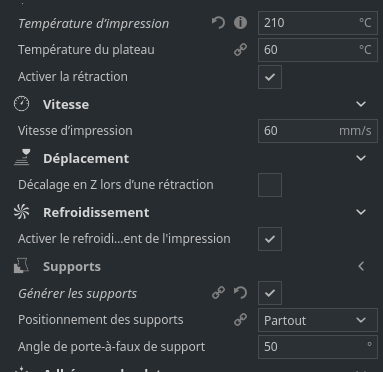Click the Refroidissement fan icon
Viewport: 383px width, 372px height.
tap(22, 212)
